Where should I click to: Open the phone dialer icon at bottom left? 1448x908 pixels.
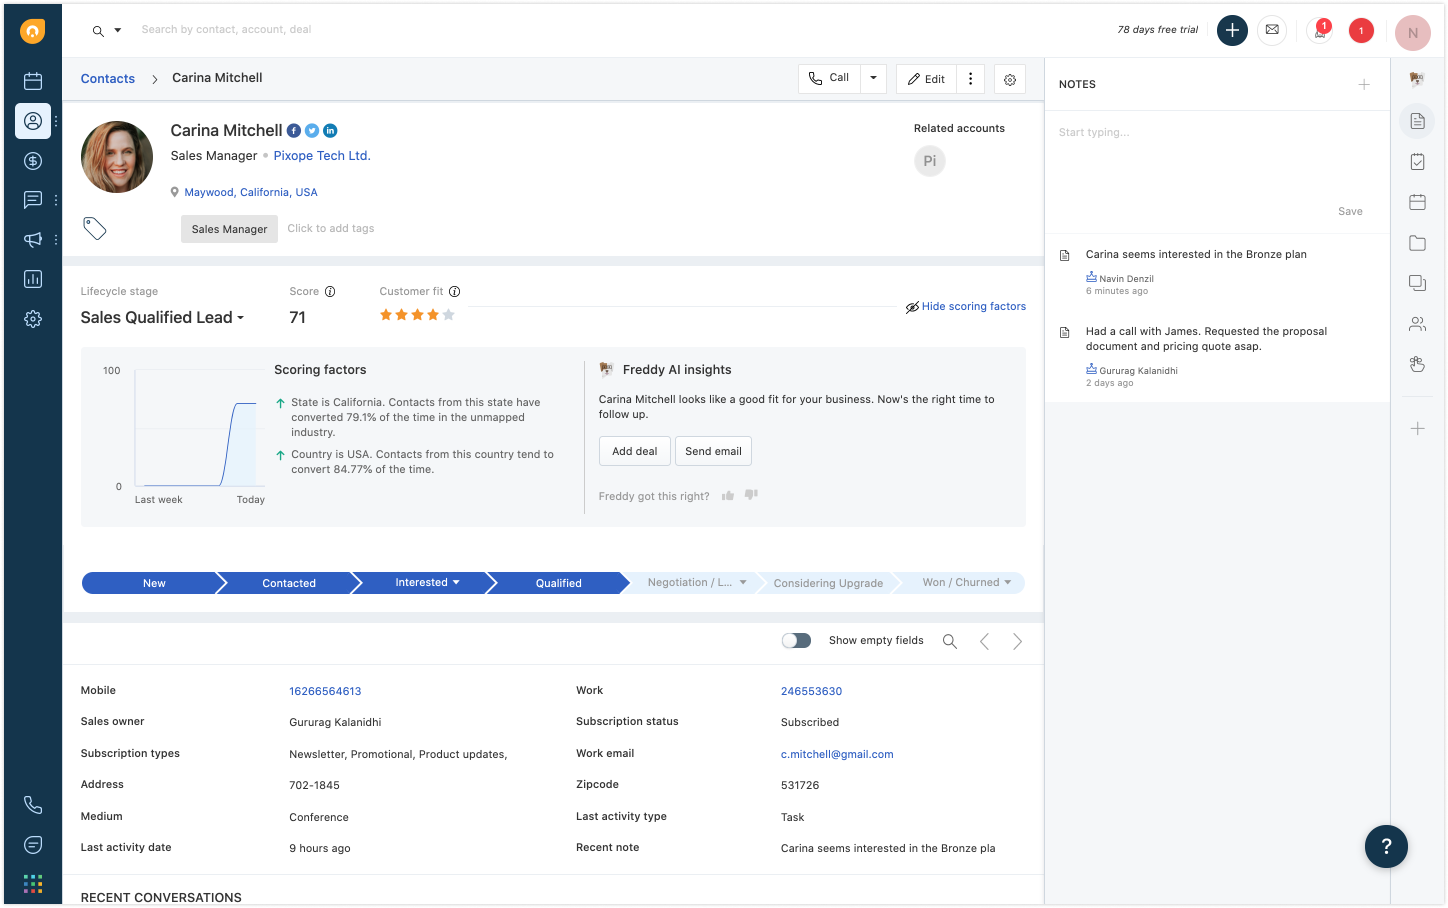[32, 804]
